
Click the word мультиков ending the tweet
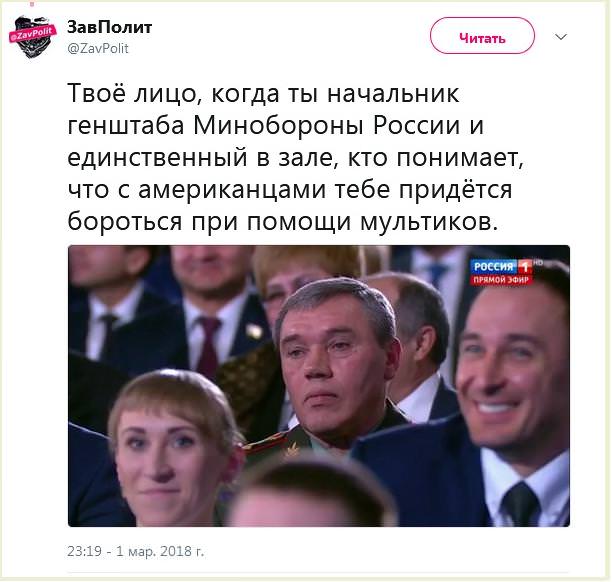click(x=428, y=221)
